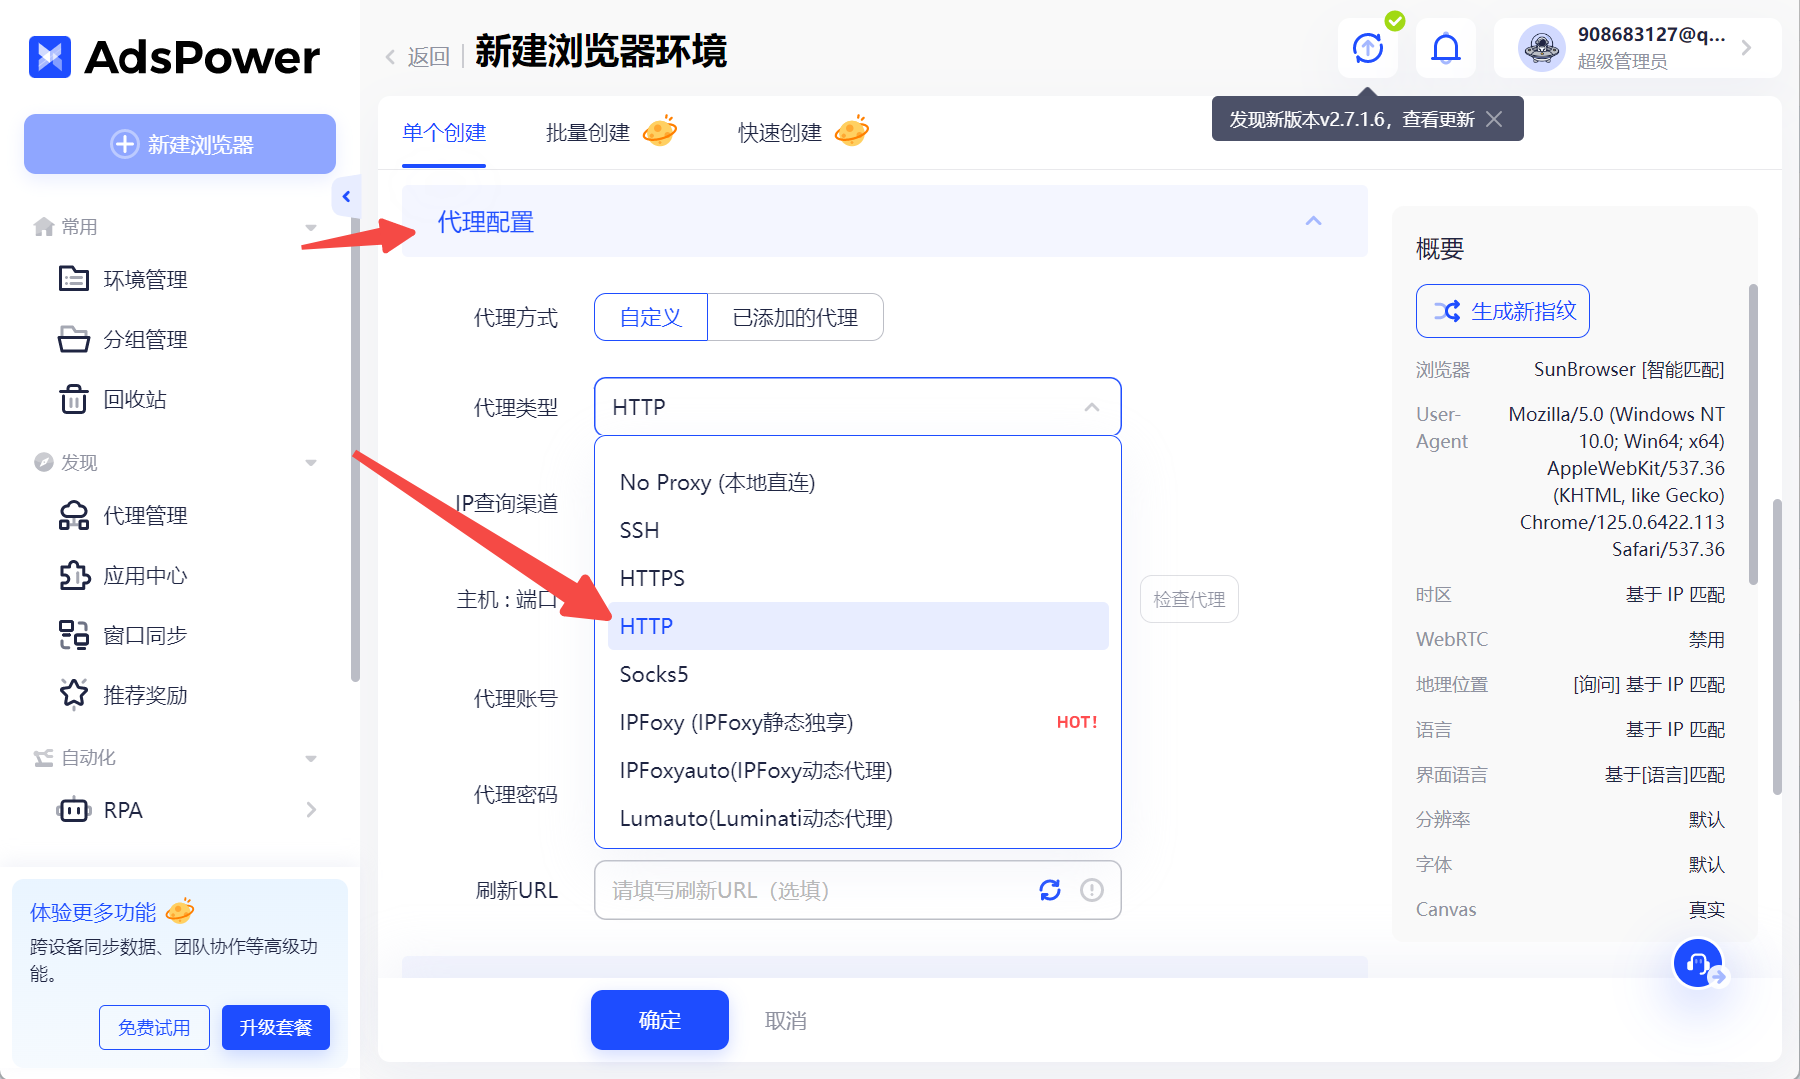The image size is (1800, 1079).
Task: Collapse the 发现 sidebar section
Action: (x=311, y=462)
